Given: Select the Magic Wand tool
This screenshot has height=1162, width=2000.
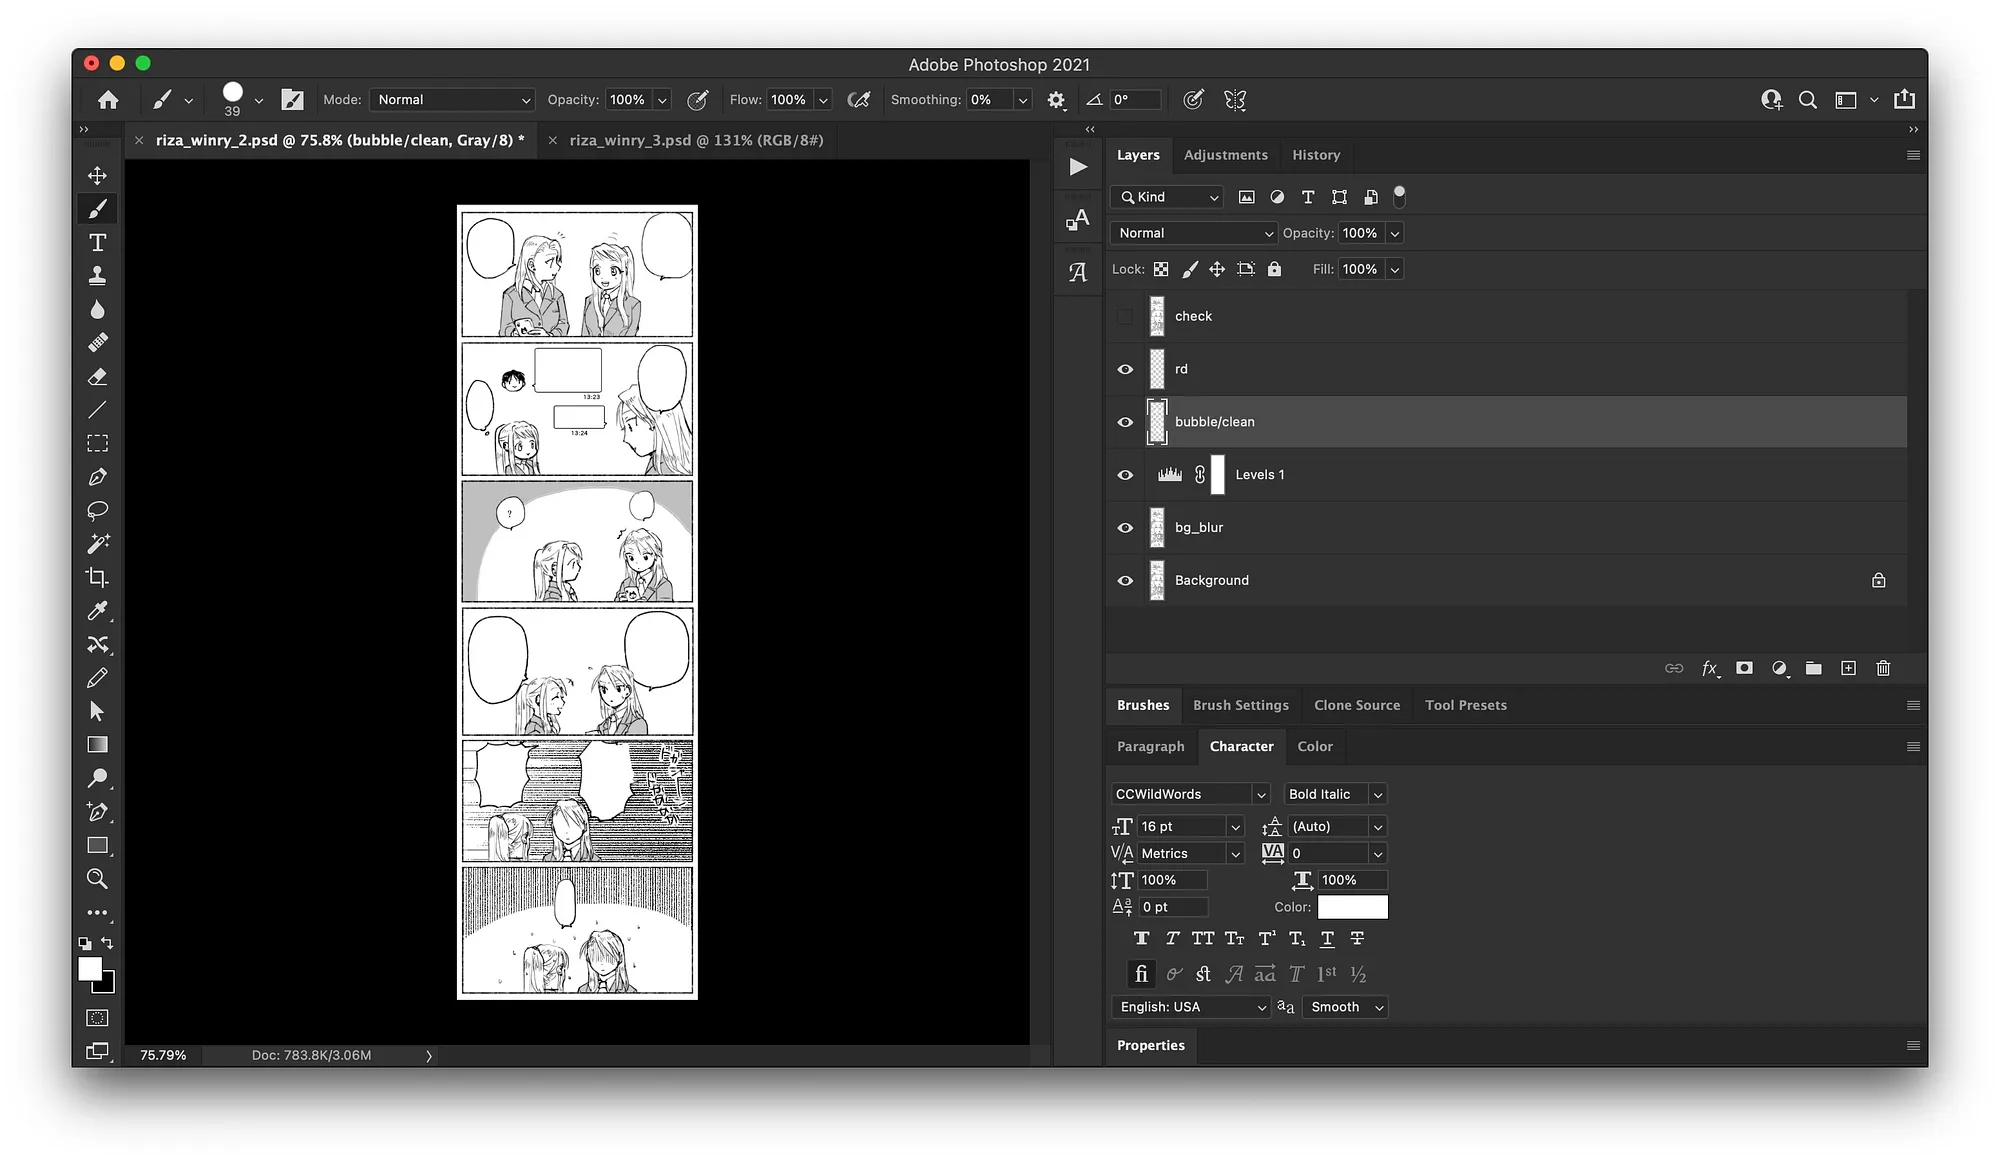Looking at the screenshot, I should [97, 544].
